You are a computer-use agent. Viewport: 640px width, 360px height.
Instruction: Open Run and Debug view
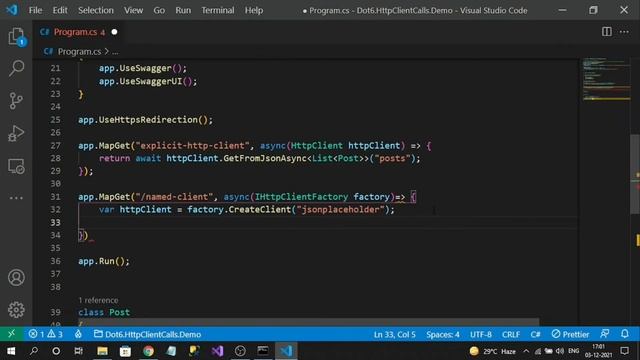pyautogui.click(x=16, y=133)
